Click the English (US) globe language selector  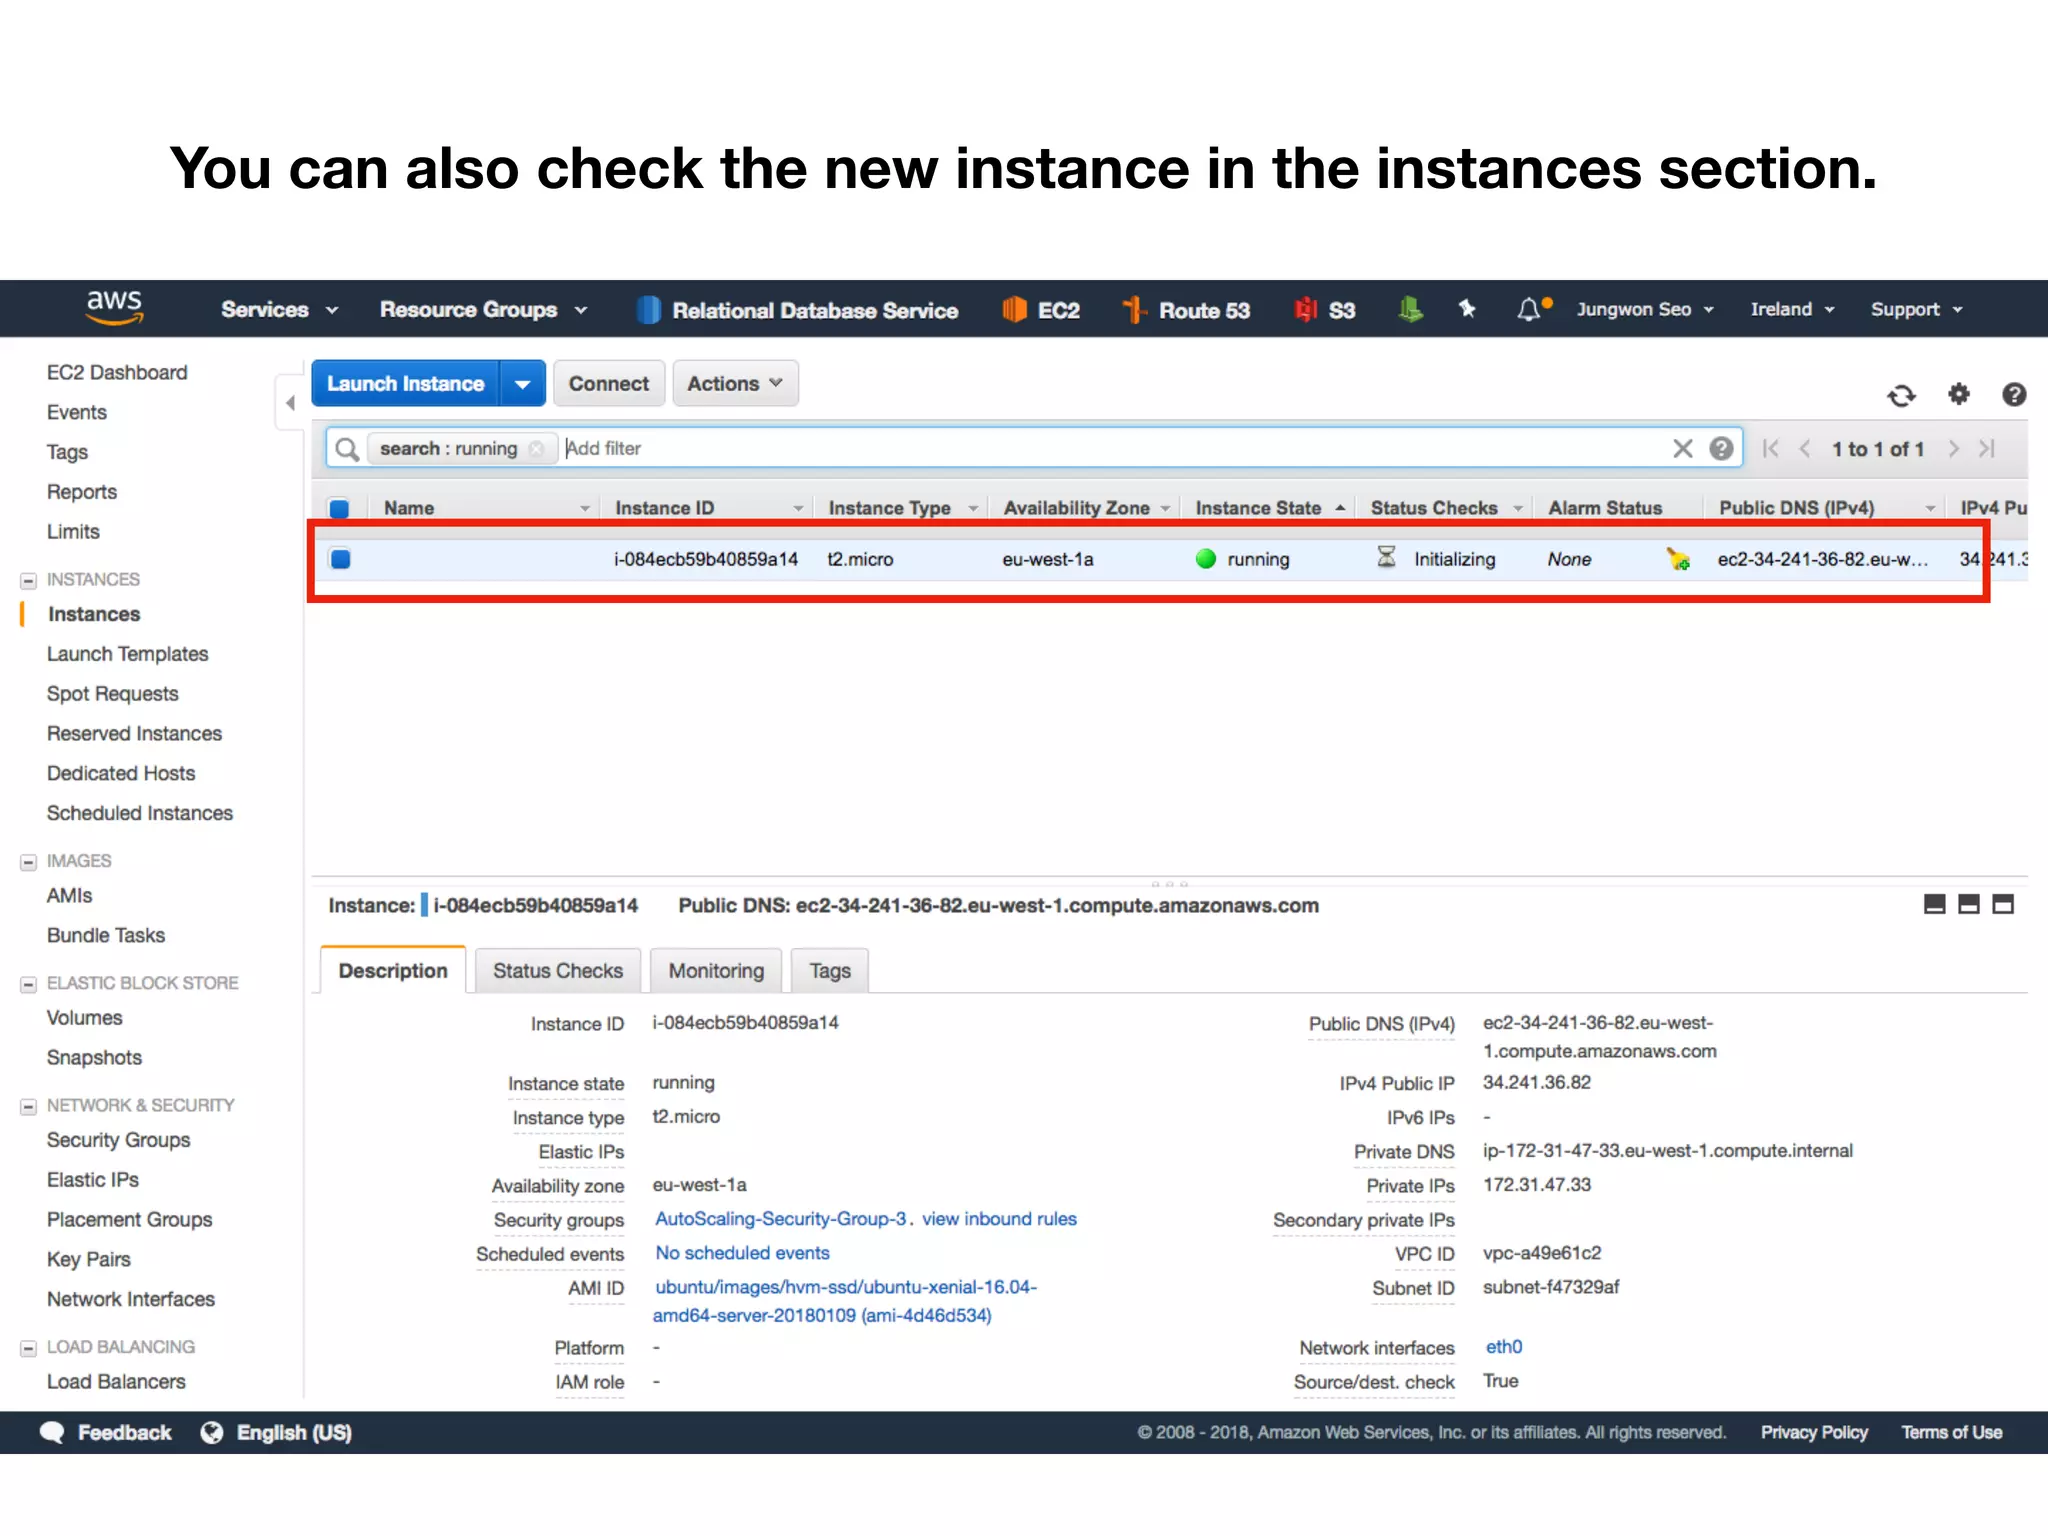tap(276, 1433)
